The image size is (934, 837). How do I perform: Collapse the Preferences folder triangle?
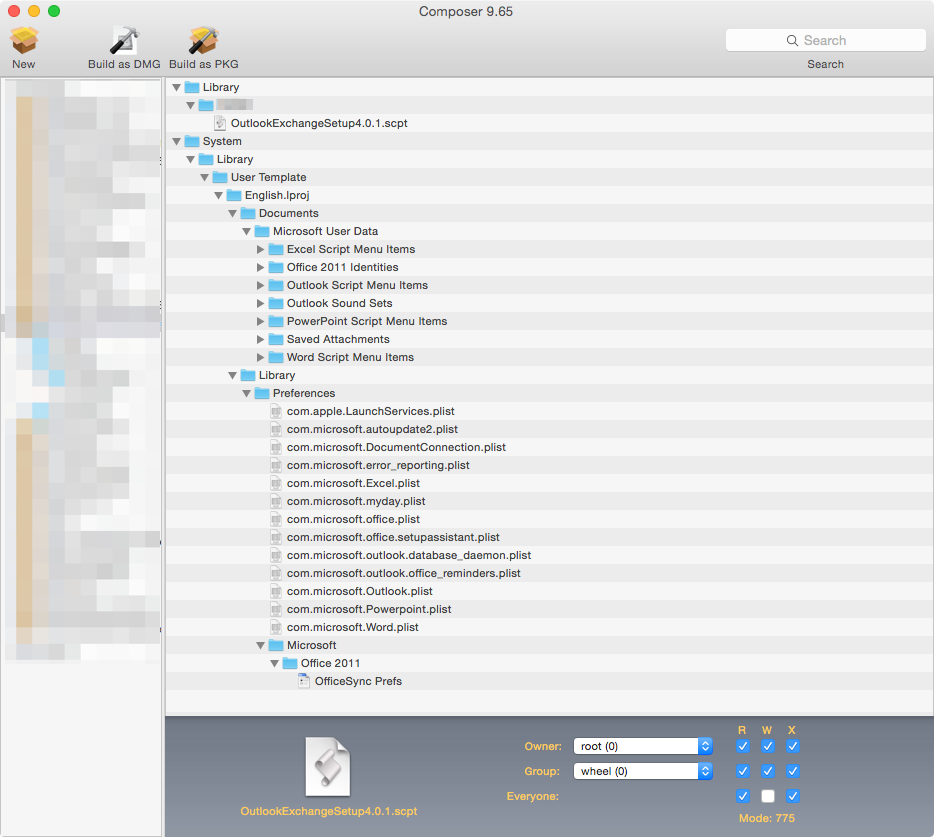pos(247,394)
